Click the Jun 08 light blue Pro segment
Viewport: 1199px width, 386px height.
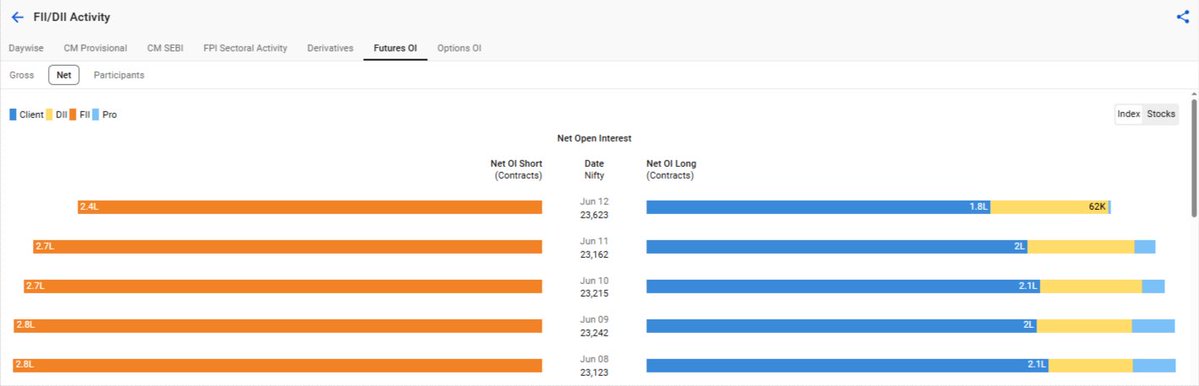coord(1154,365)
